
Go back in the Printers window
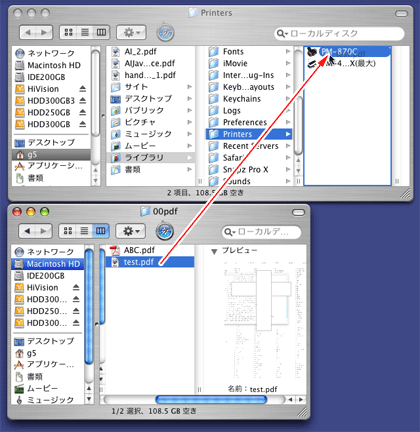coord(28,32)
